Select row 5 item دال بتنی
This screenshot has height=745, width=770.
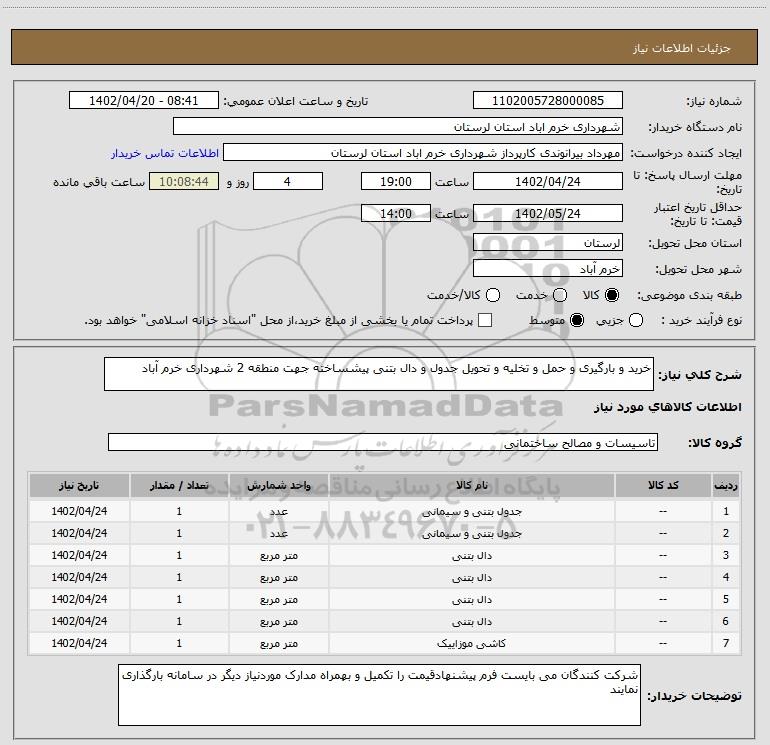[471, 600]
